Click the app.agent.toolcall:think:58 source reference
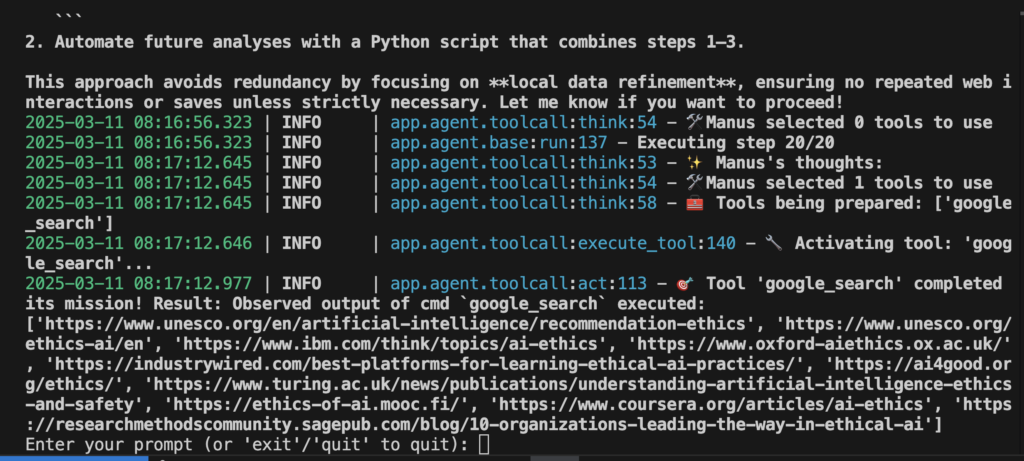 [524, 203]
